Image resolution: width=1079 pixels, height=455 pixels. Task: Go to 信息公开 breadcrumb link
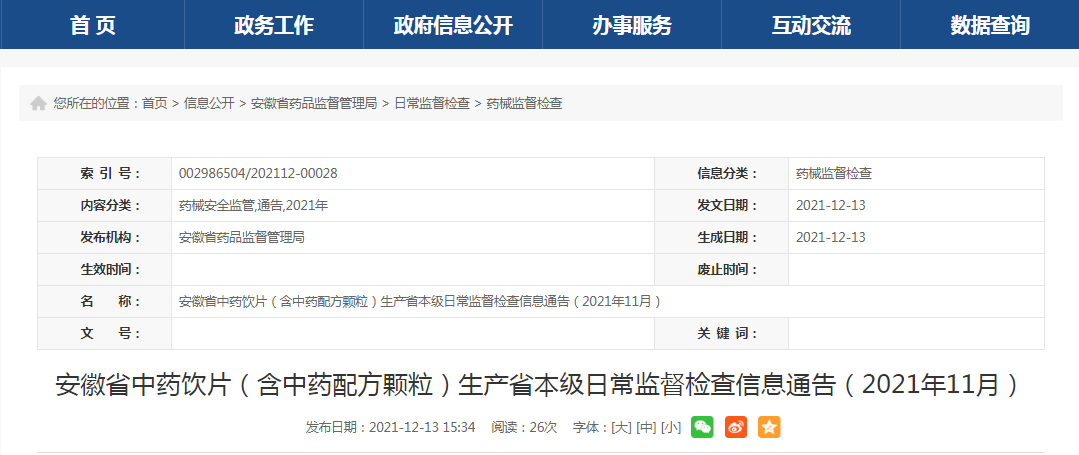click(x=209, y=104)
